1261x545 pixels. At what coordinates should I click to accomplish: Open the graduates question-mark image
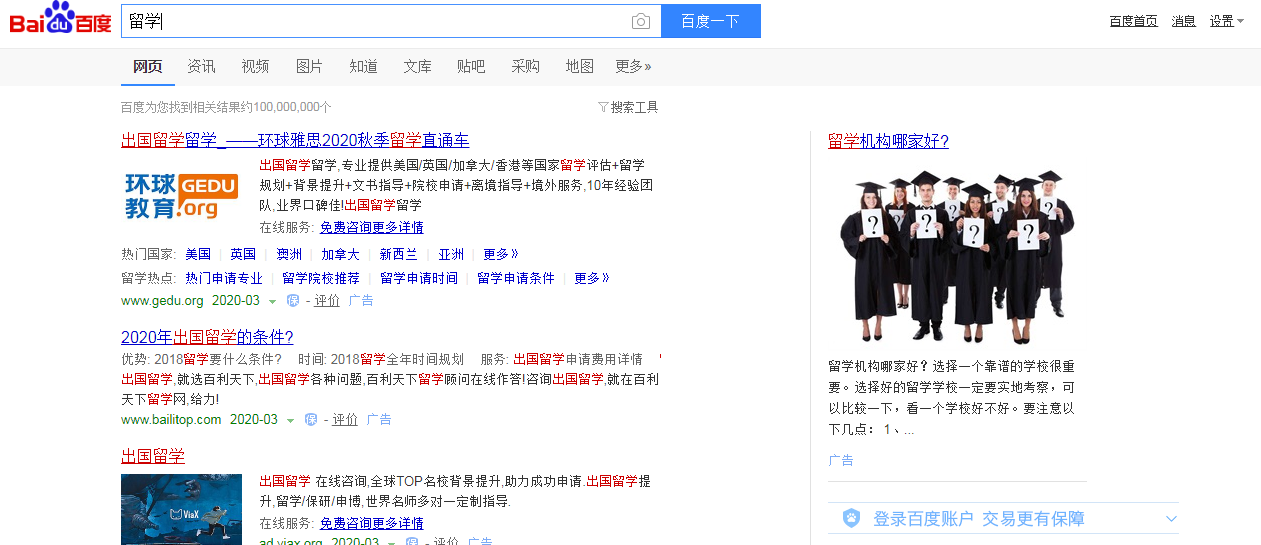(x=958, y=257)
